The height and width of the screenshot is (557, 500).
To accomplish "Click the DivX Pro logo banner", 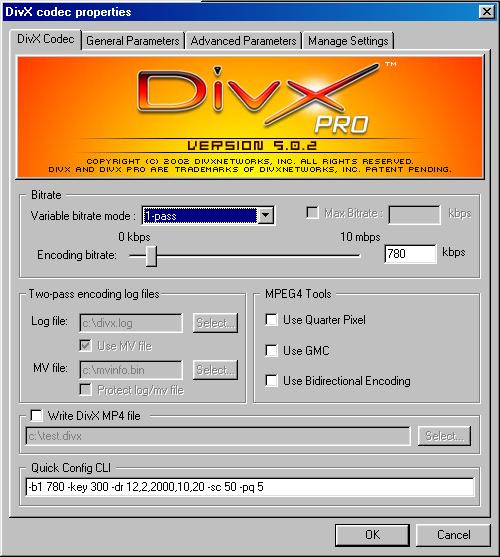I will (x=250, y=117).
